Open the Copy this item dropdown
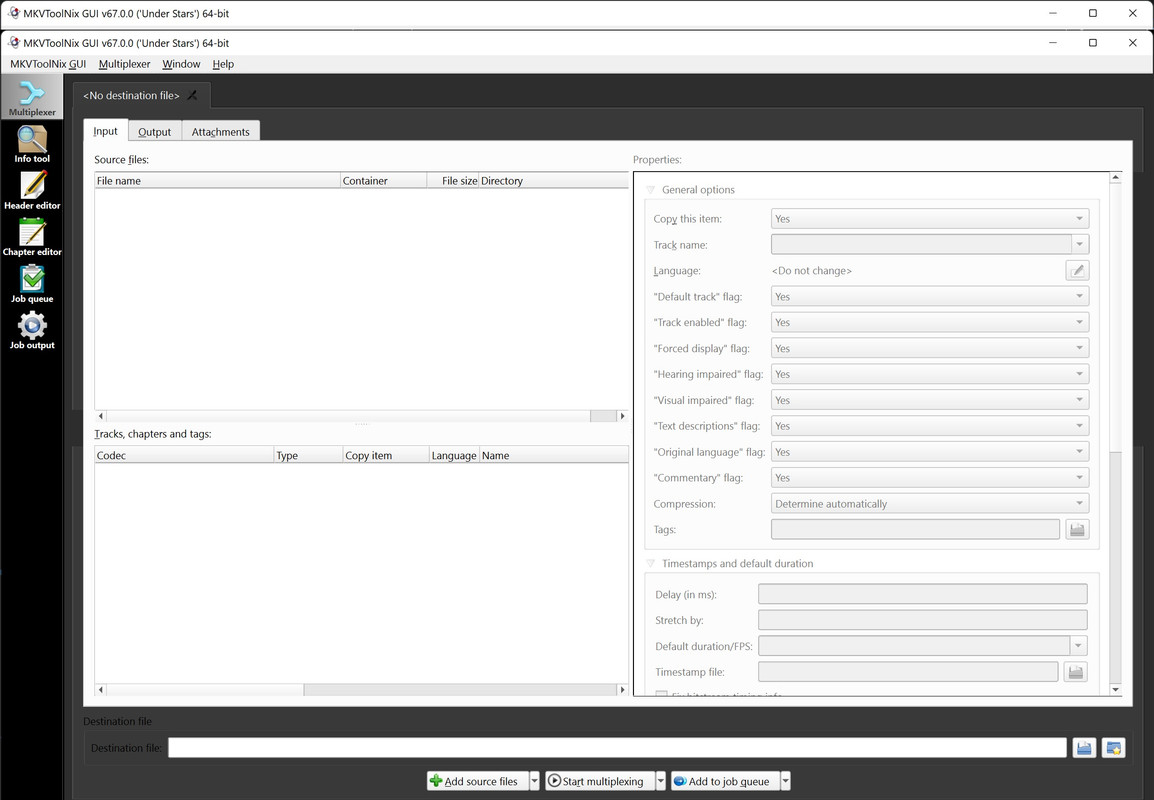 (x=930, y=219)
